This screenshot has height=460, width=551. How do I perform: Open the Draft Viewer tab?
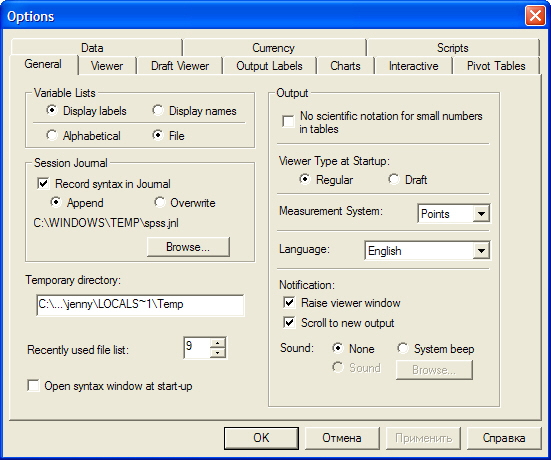180,66
